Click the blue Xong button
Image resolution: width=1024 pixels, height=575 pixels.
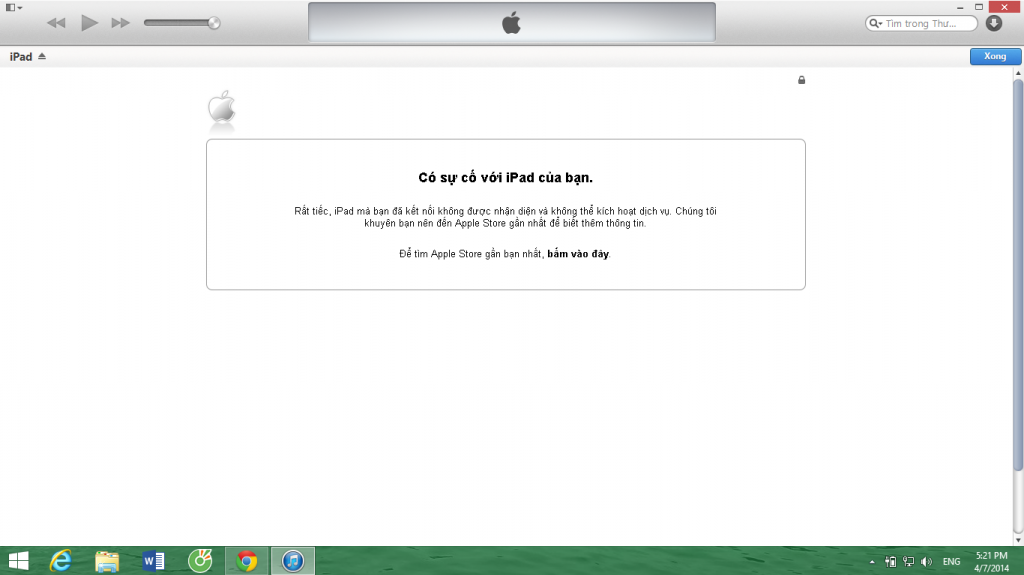tap(995, 56)
